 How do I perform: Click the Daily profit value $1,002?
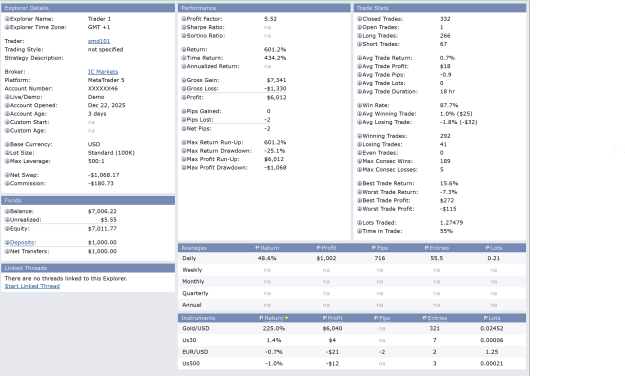326,258
